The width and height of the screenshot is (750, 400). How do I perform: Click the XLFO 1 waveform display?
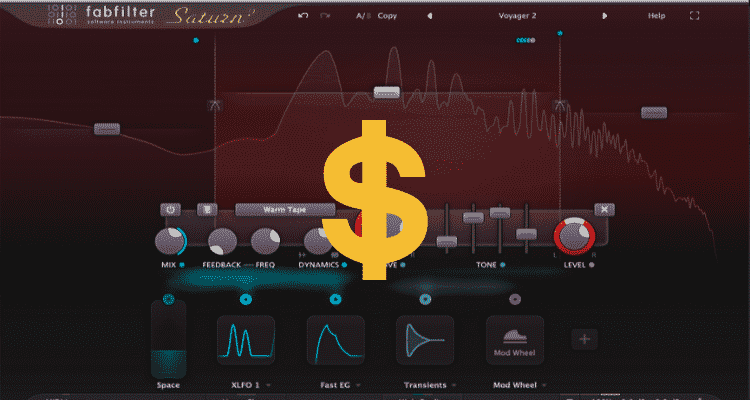pyautogui.click(x=246, y=344)
